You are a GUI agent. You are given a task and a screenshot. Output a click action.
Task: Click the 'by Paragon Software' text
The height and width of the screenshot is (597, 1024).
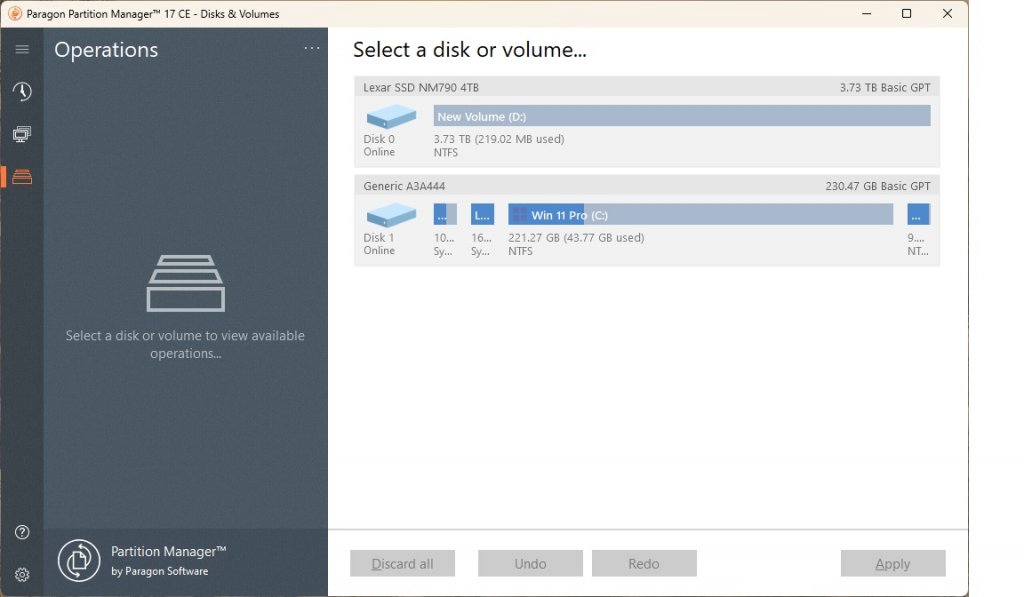159,571
